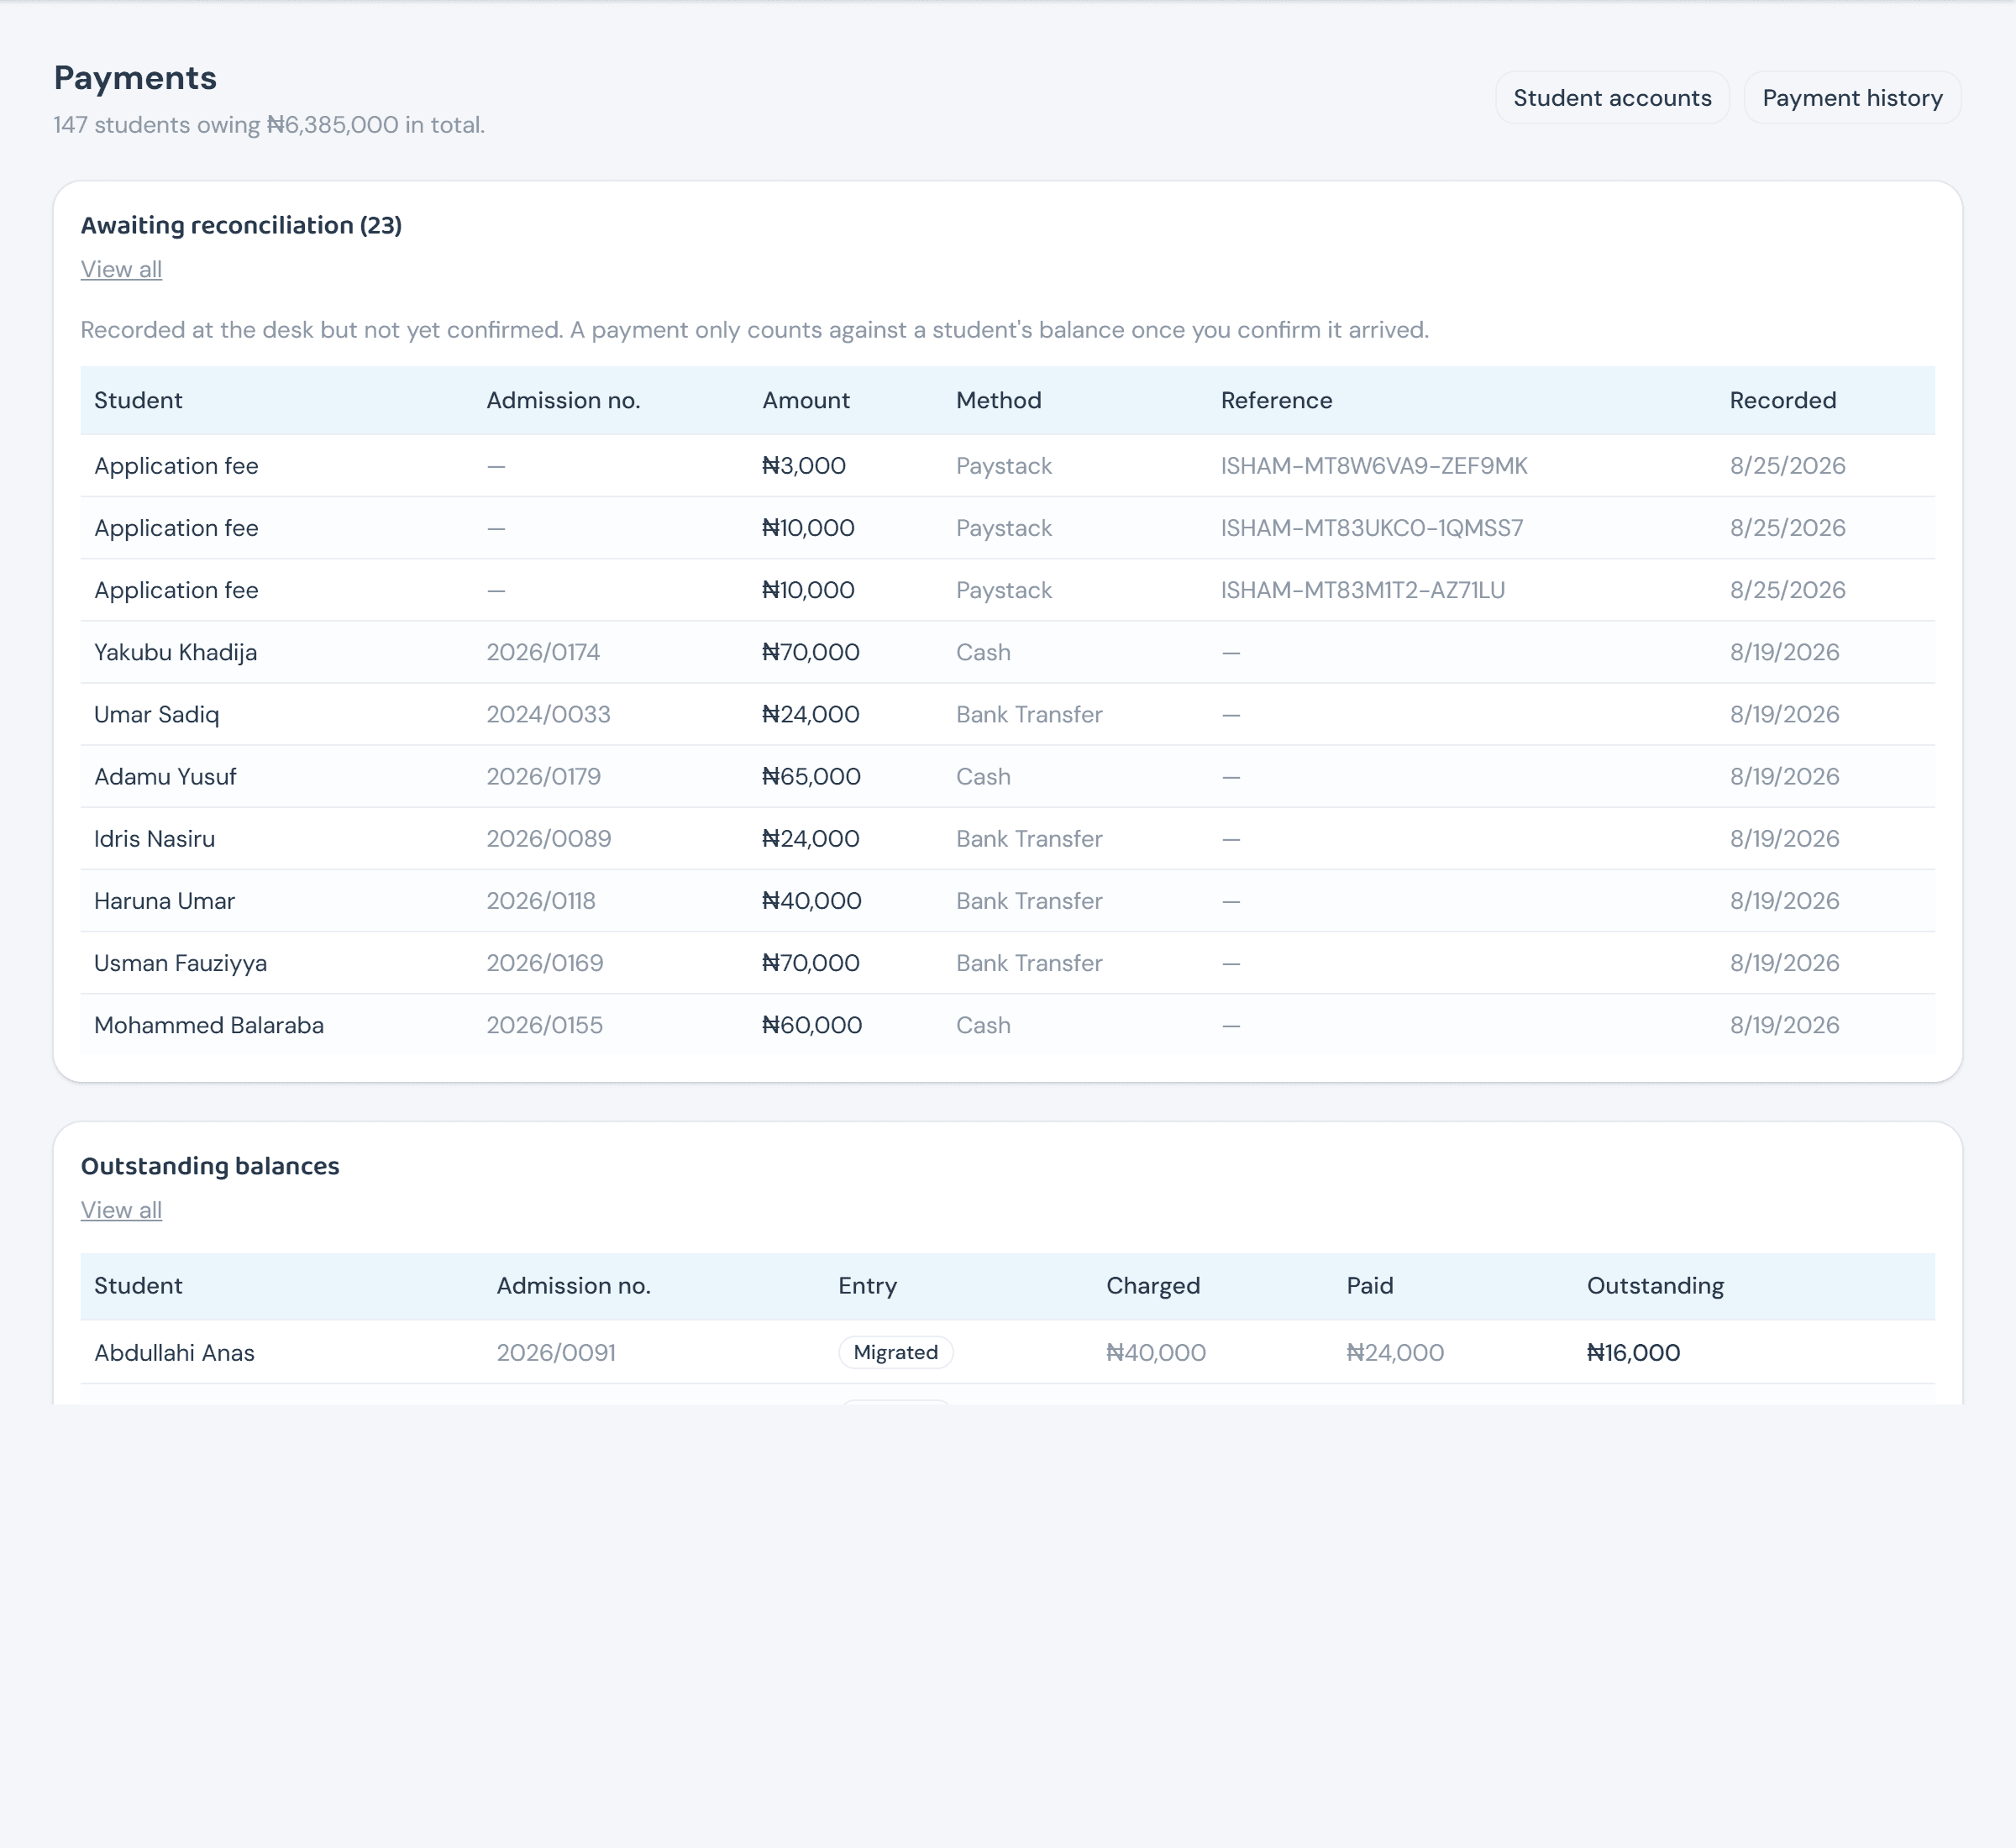Click the Amount column header
Screen dimensions: 2016x1848
806,400
